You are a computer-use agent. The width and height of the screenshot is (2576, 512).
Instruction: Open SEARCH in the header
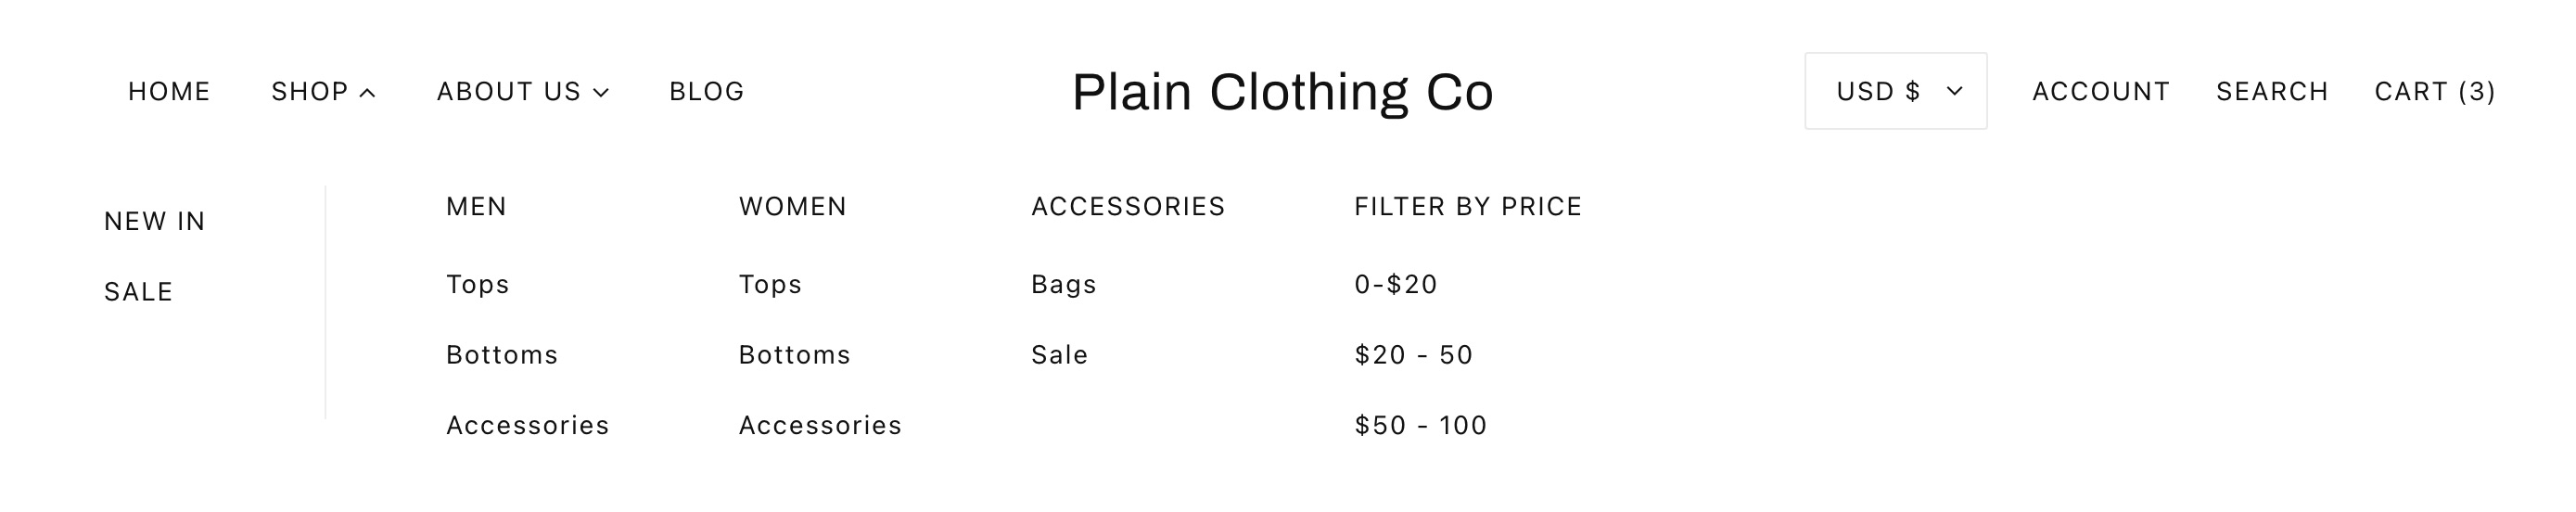[x=2272, y=91]
